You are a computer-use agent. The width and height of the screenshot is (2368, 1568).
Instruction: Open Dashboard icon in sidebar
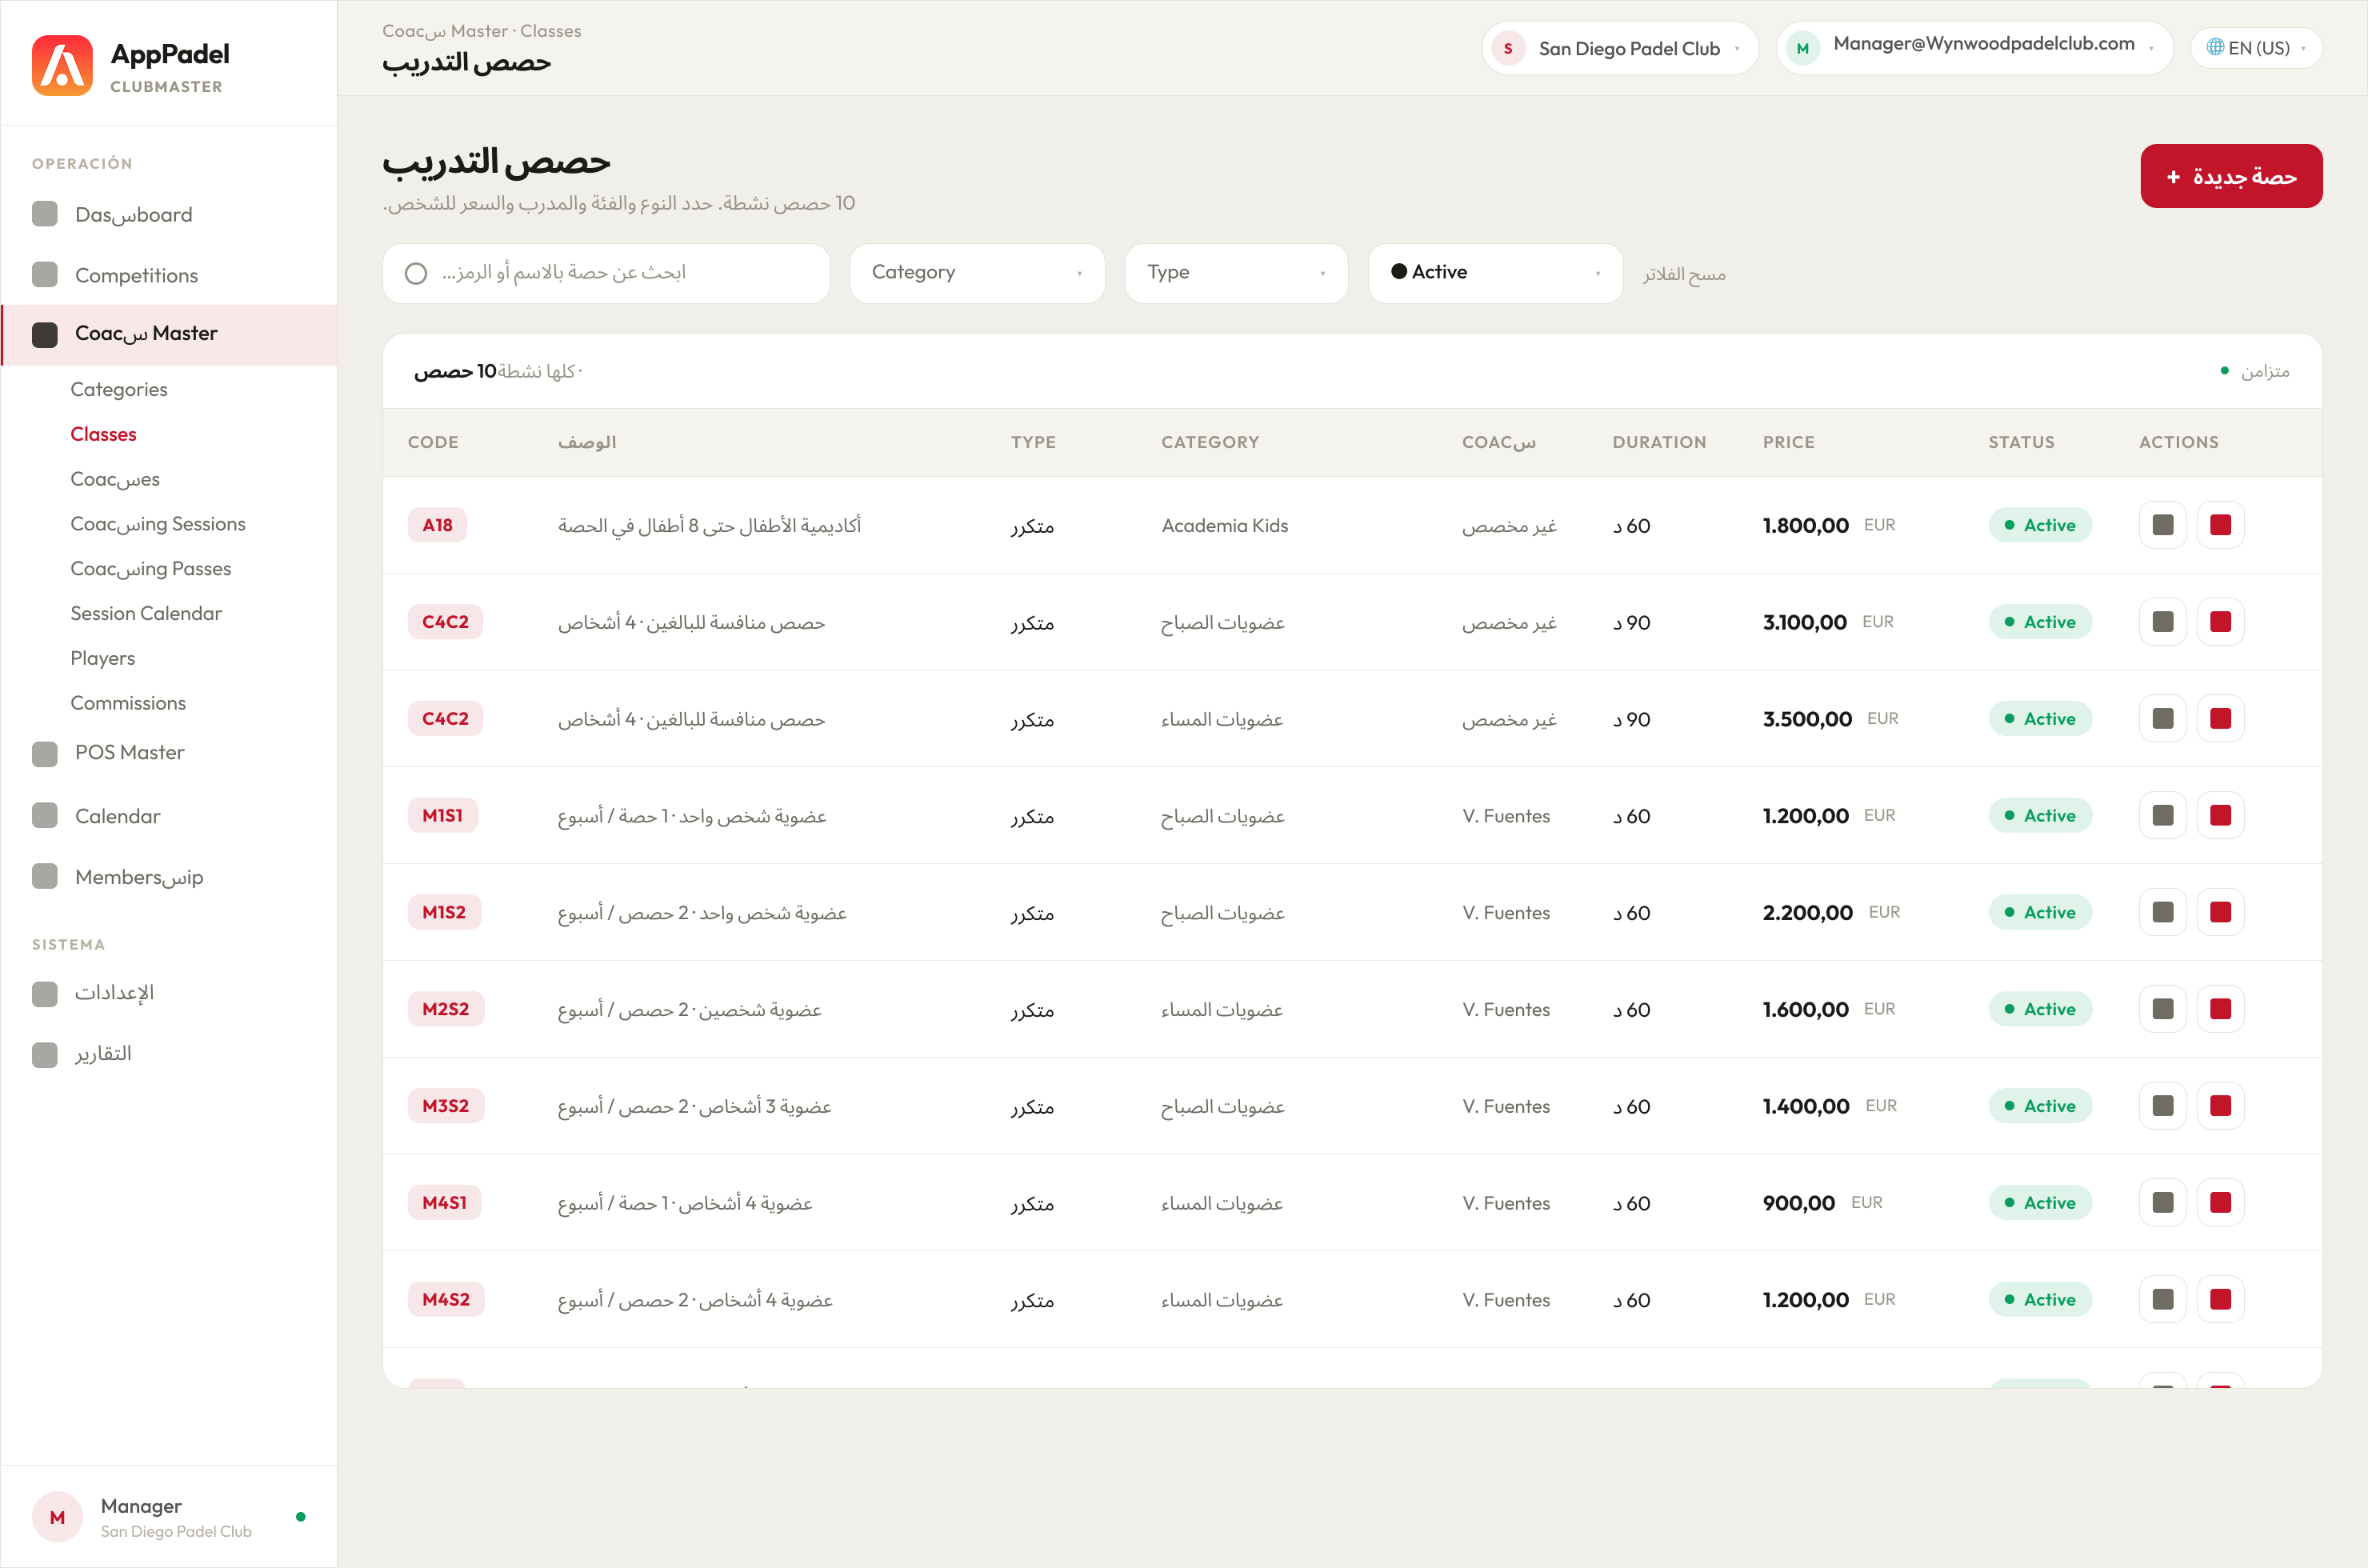(45, 214)
